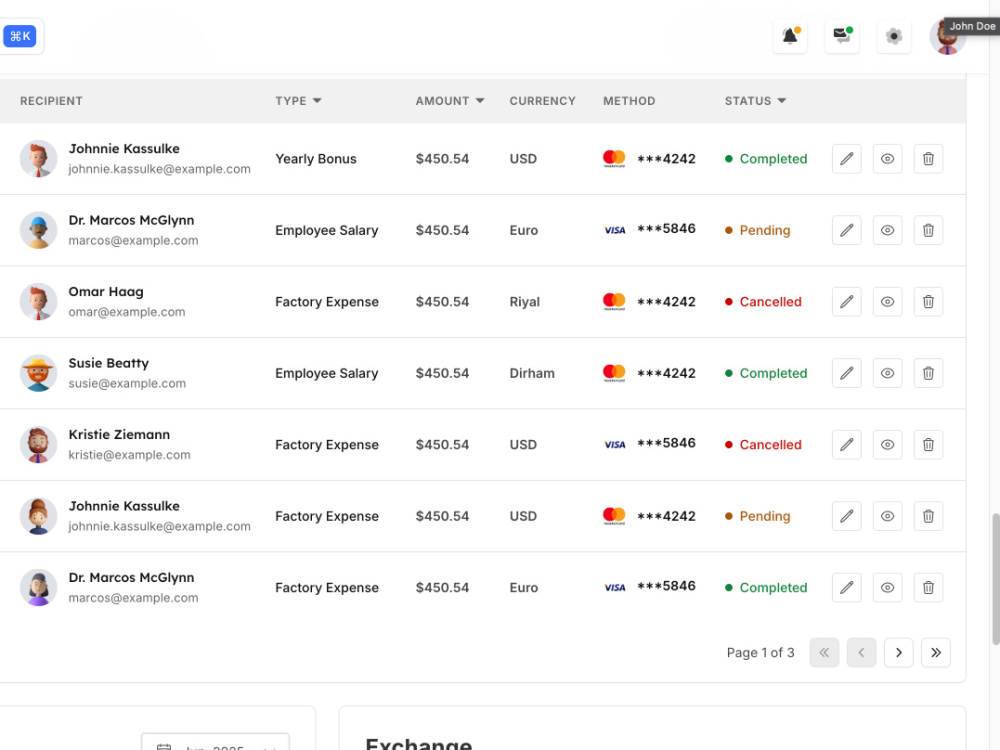
Task: Click the RECIPIENT column header
Action: click(x=51, y=101)
